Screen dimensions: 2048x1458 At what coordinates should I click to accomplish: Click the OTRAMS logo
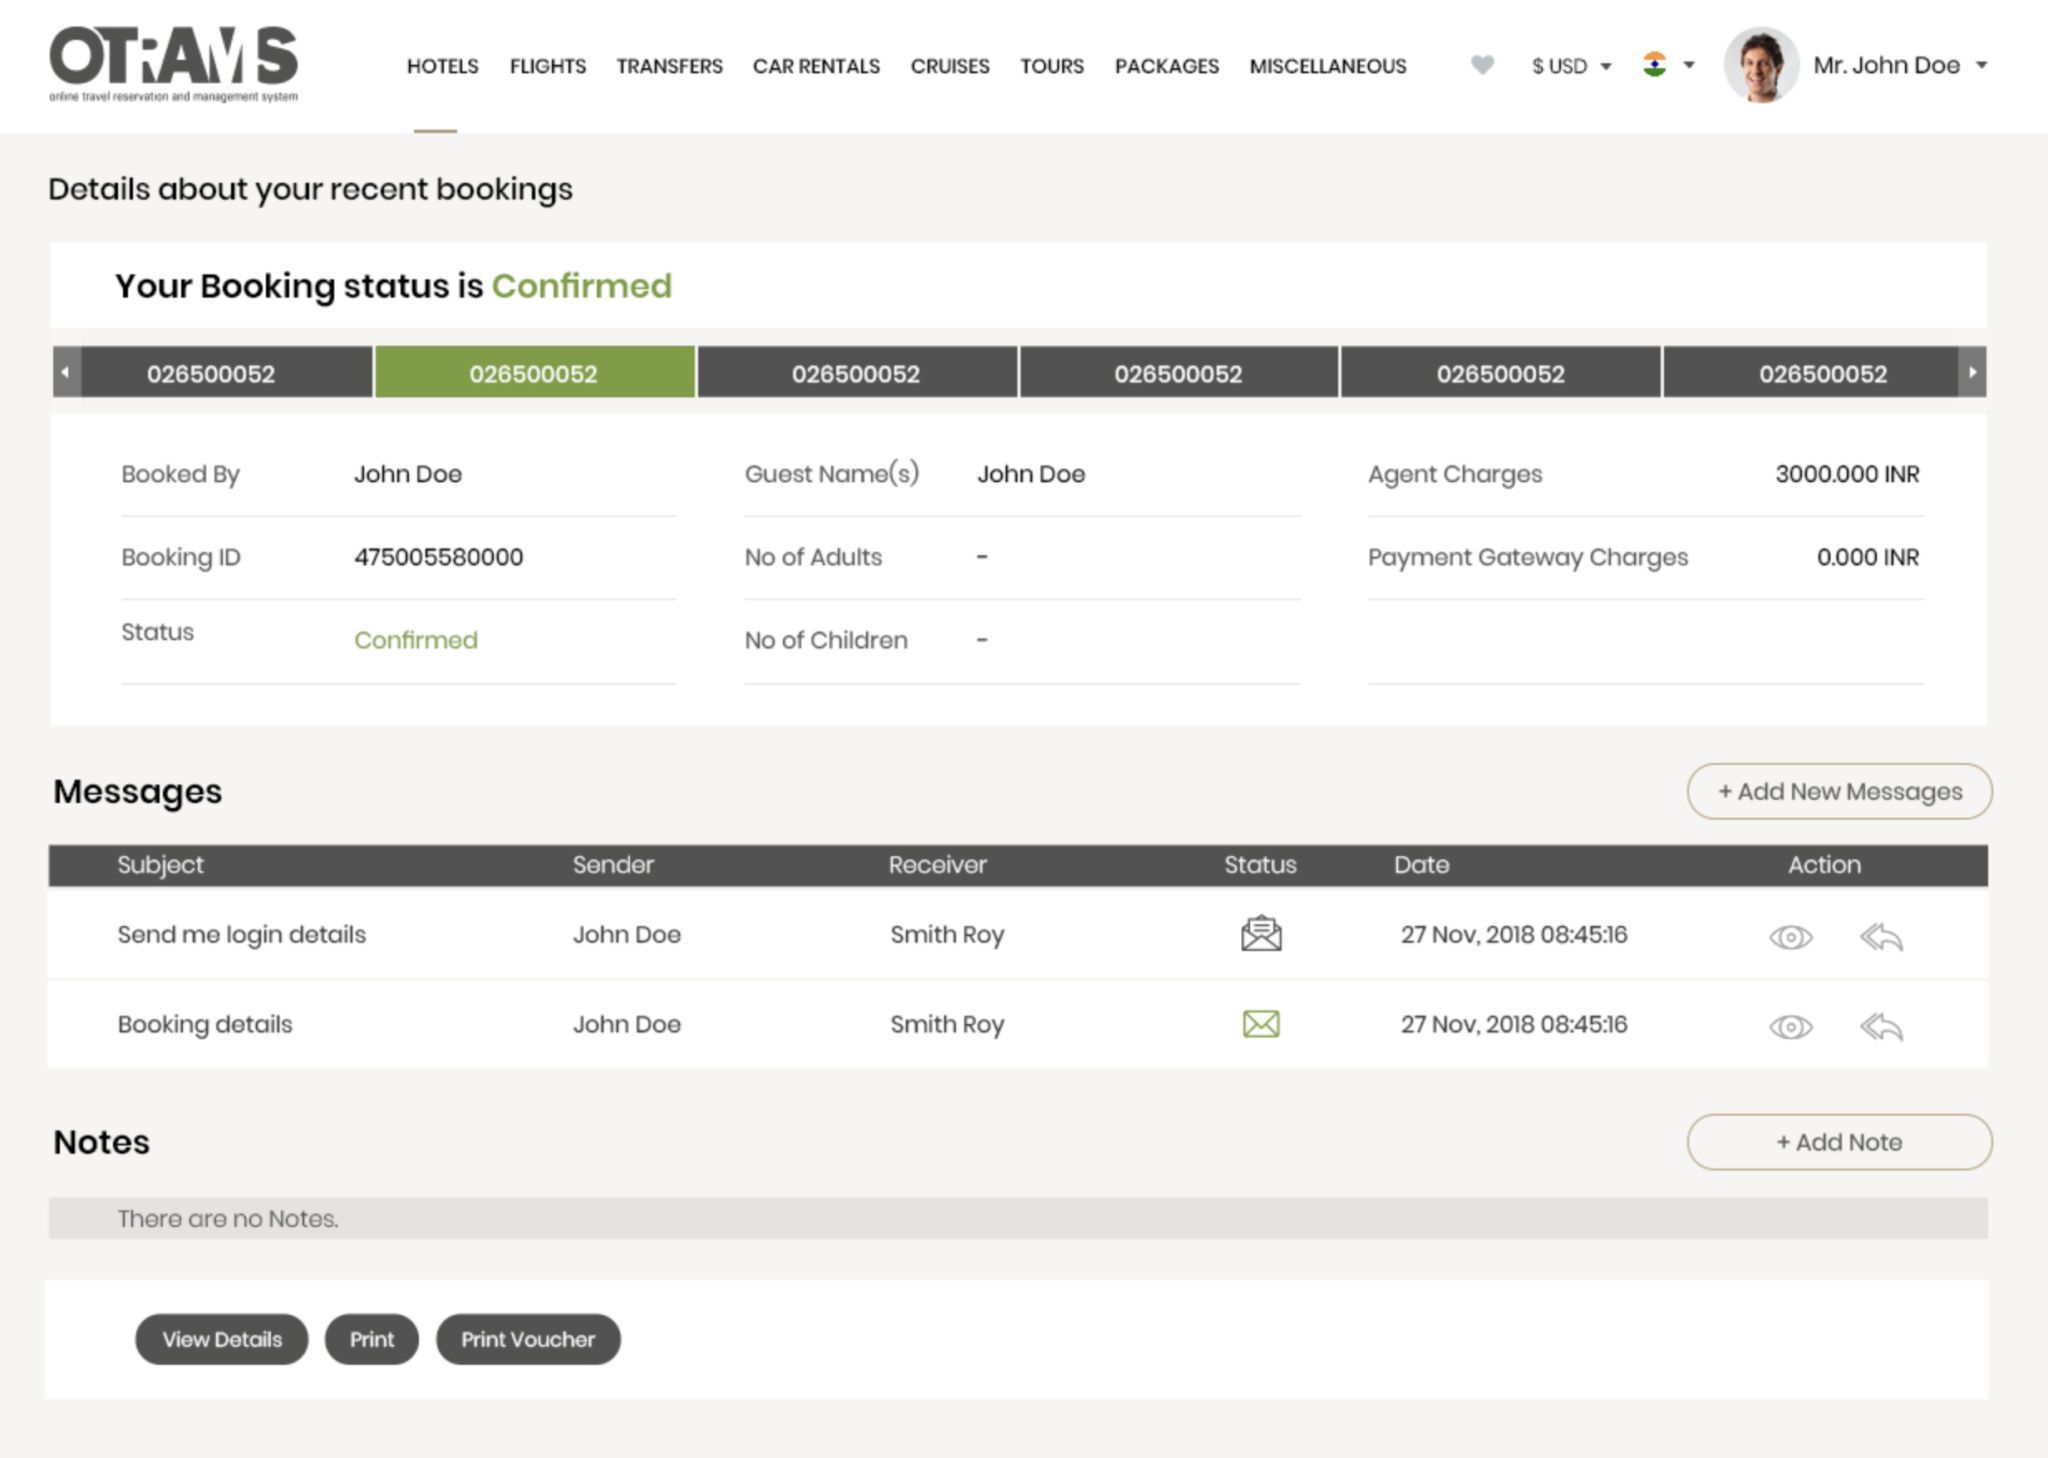click(173, 64)
